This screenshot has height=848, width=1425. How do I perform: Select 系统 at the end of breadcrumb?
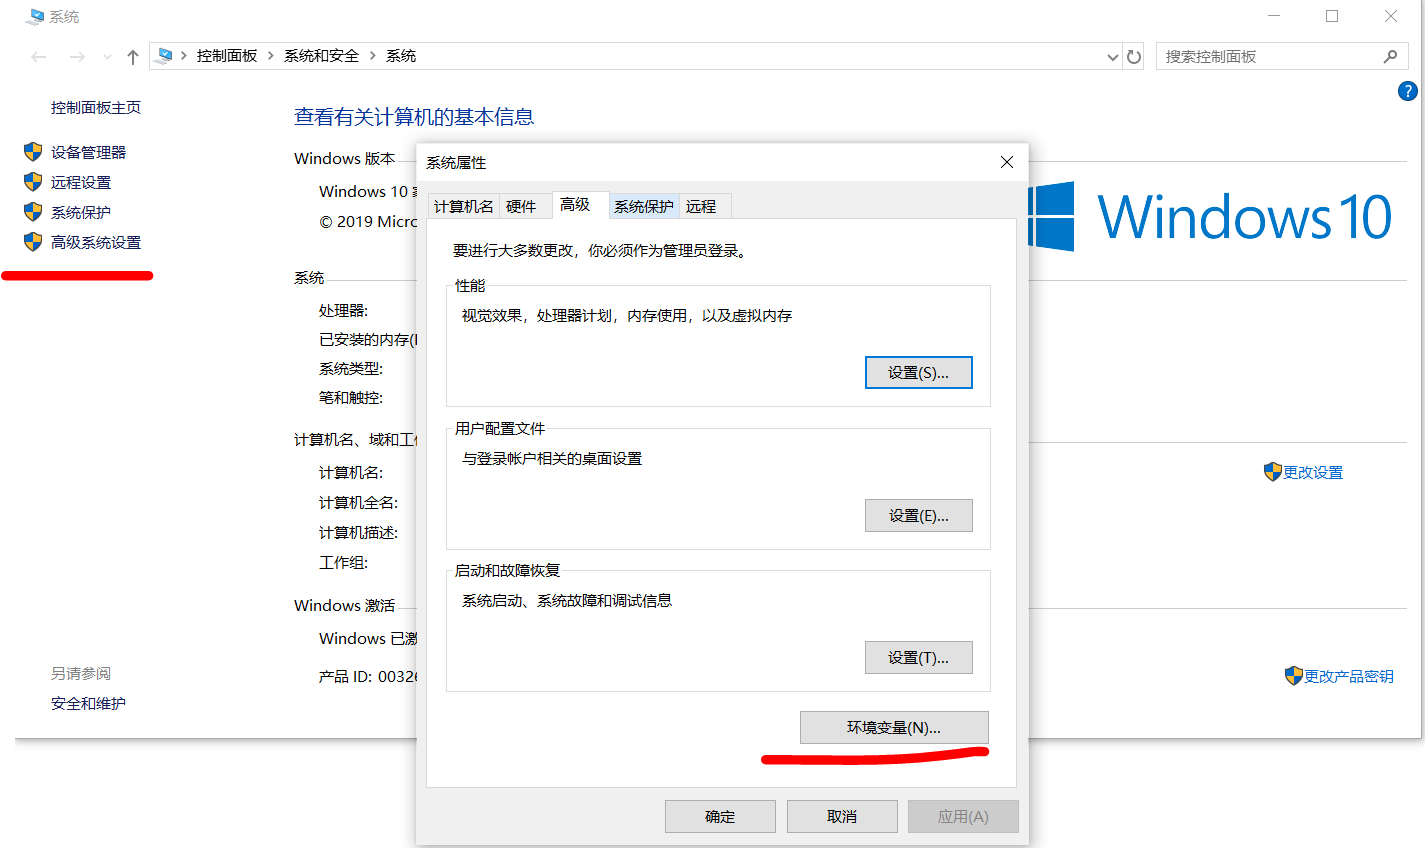[x=401, y=56]
